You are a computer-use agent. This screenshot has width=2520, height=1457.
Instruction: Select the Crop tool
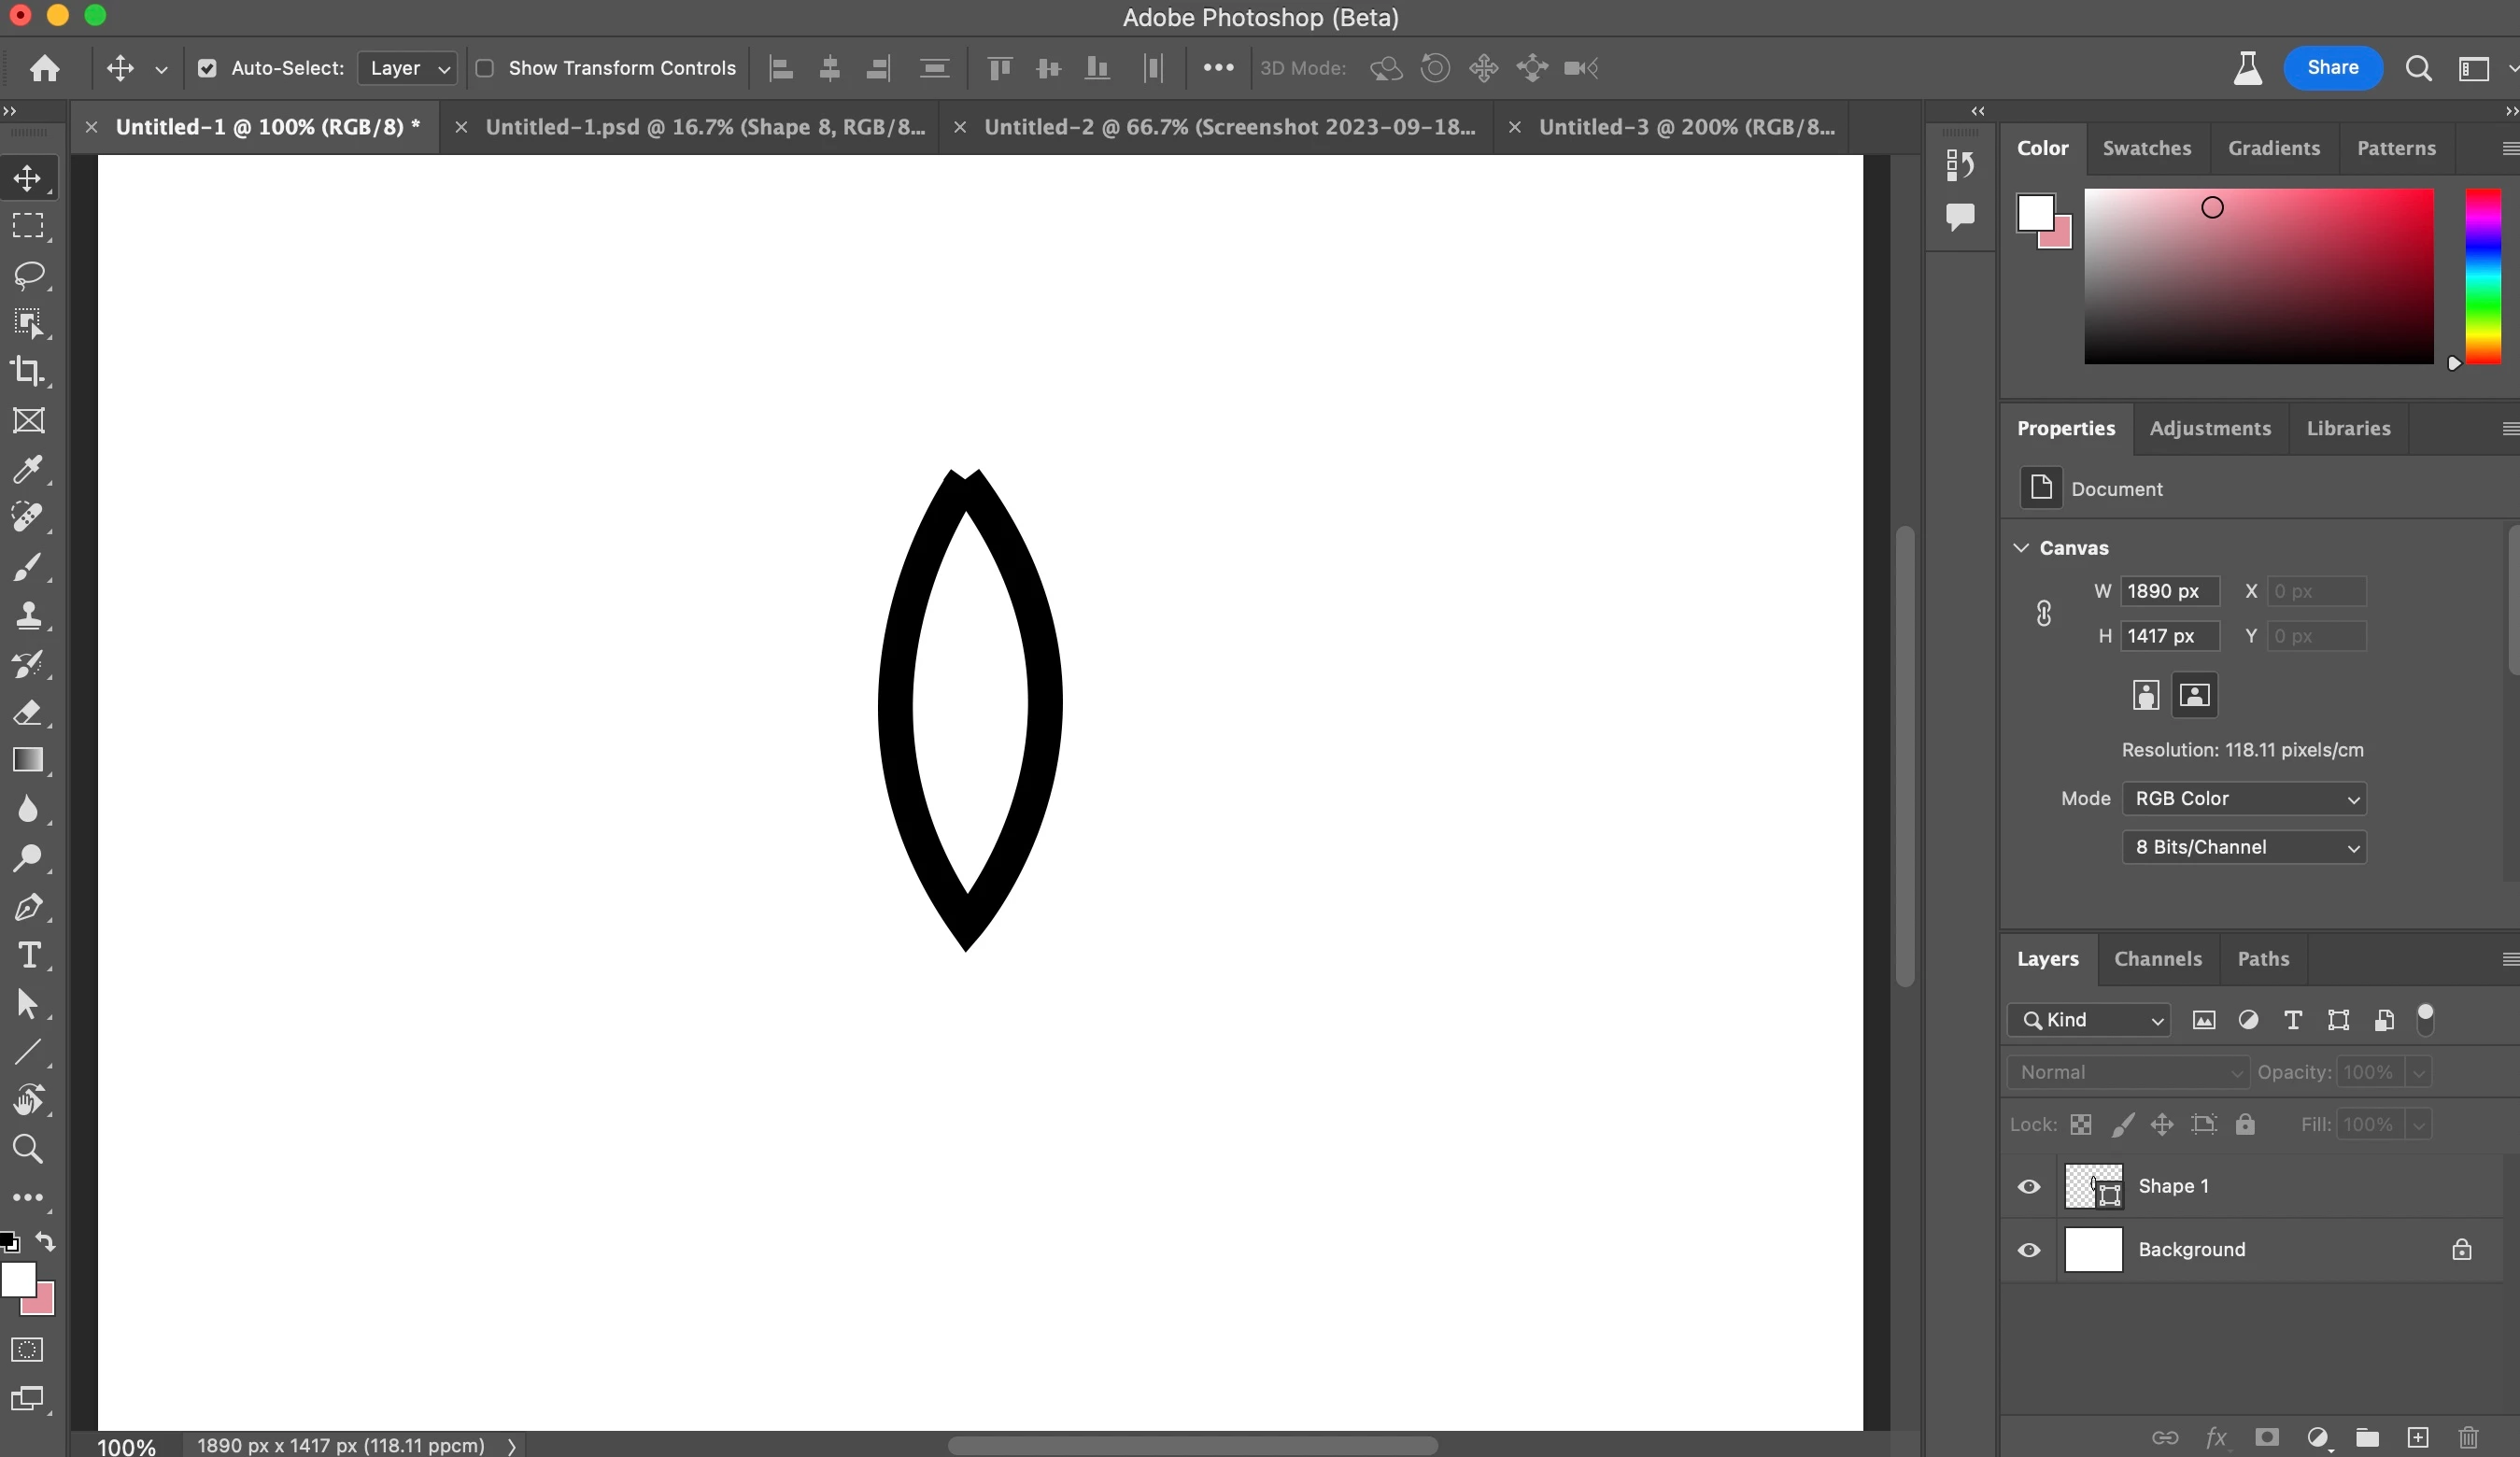click(x=28, y=371)
